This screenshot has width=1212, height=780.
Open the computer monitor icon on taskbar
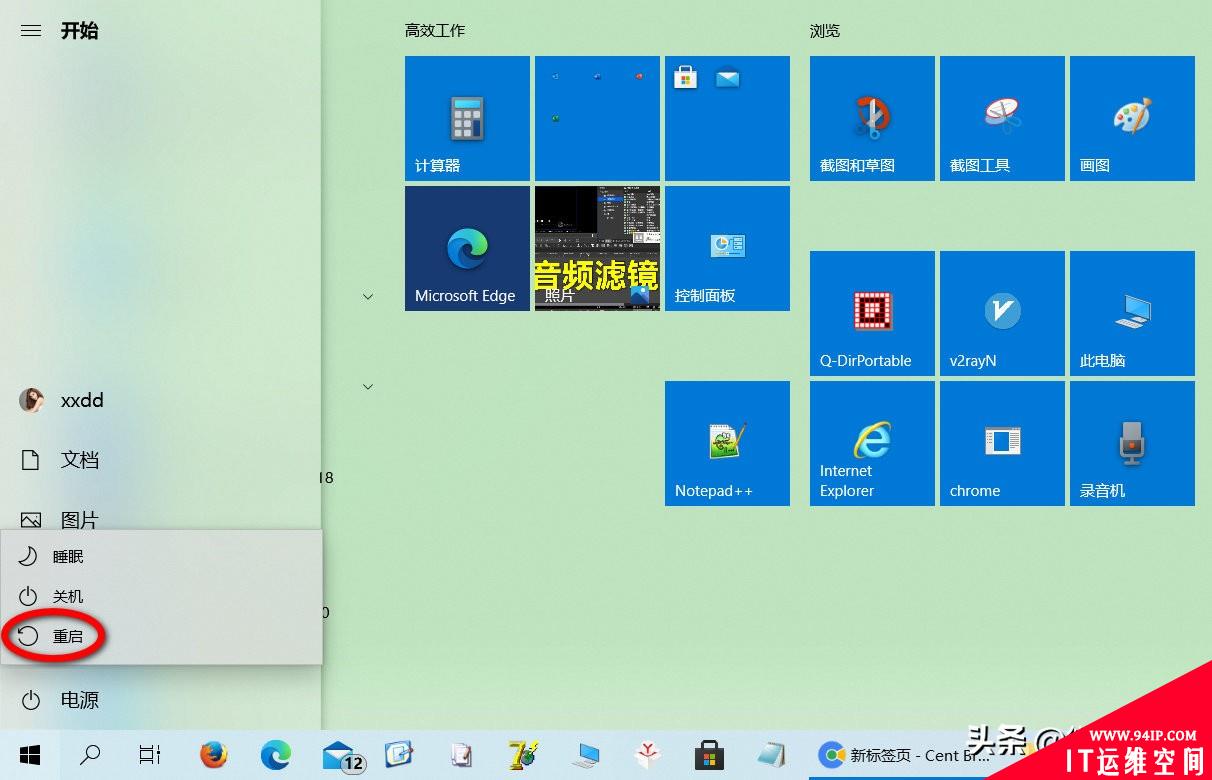(x=585, y=755)
